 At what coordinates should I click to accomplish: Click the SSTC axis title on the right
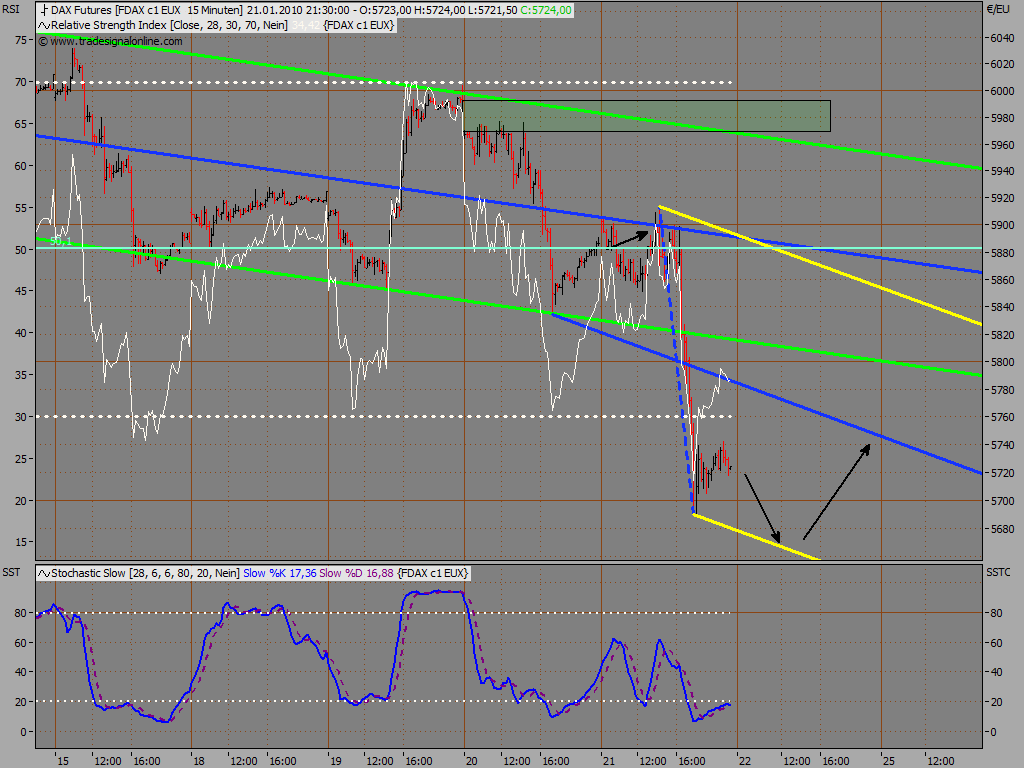tap(999, 572)
